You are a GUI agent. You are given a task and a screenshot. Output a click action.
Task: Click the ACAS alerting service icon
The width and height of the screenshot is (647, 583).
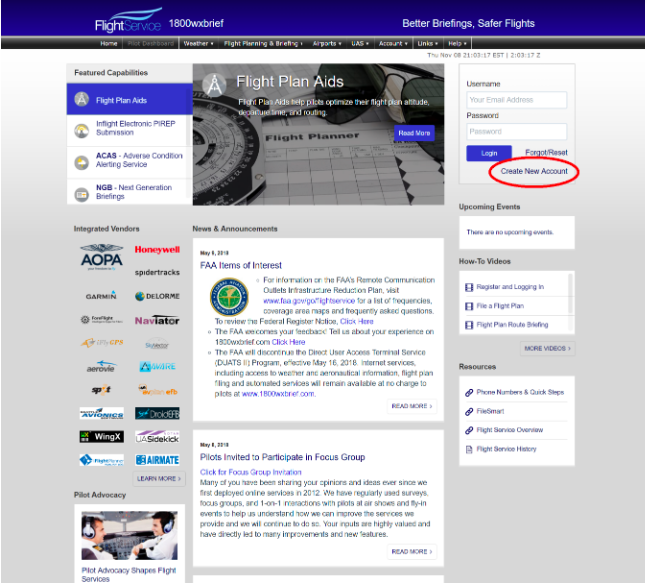point(82,163)
